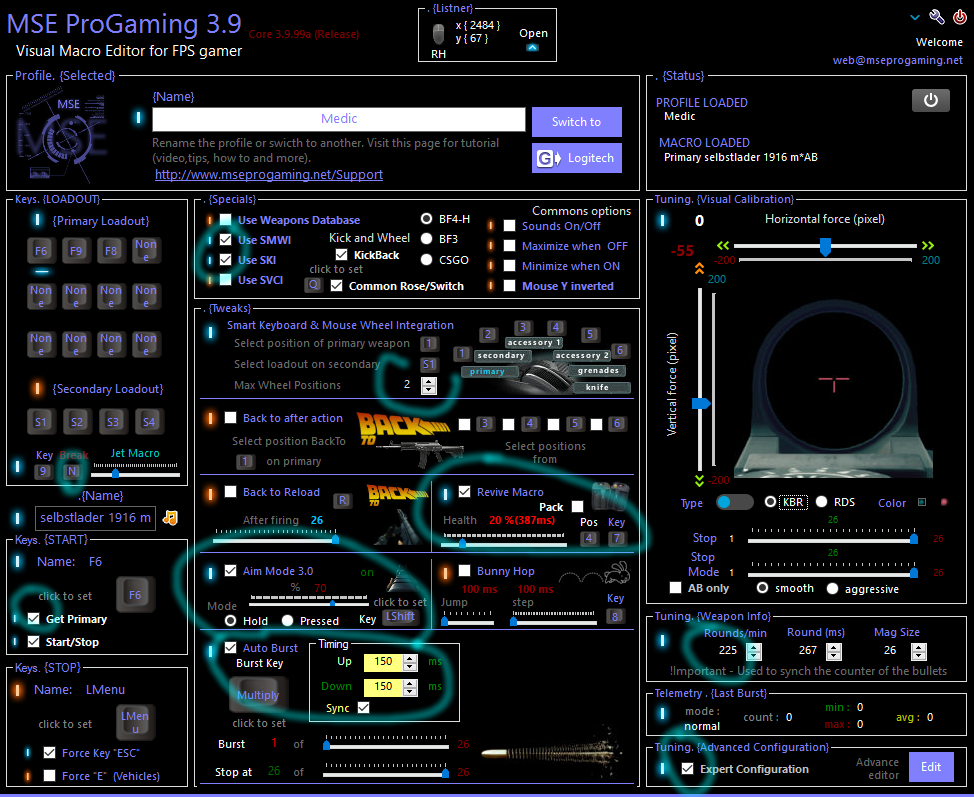Click the Break key N
Viewport: 974px width, 797px height.
[x=72, y=471]
